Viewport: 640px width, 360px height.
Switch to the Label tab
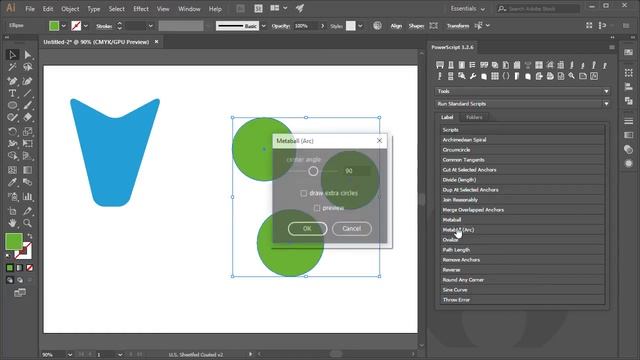[x=447, y=117]
